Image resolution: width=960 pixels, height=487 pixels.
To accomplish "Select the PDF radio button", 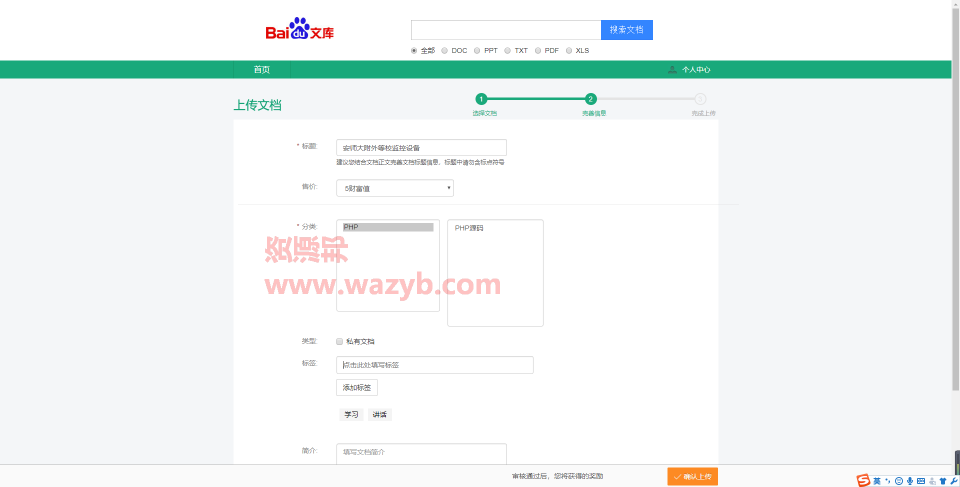I will coord(538,51).
